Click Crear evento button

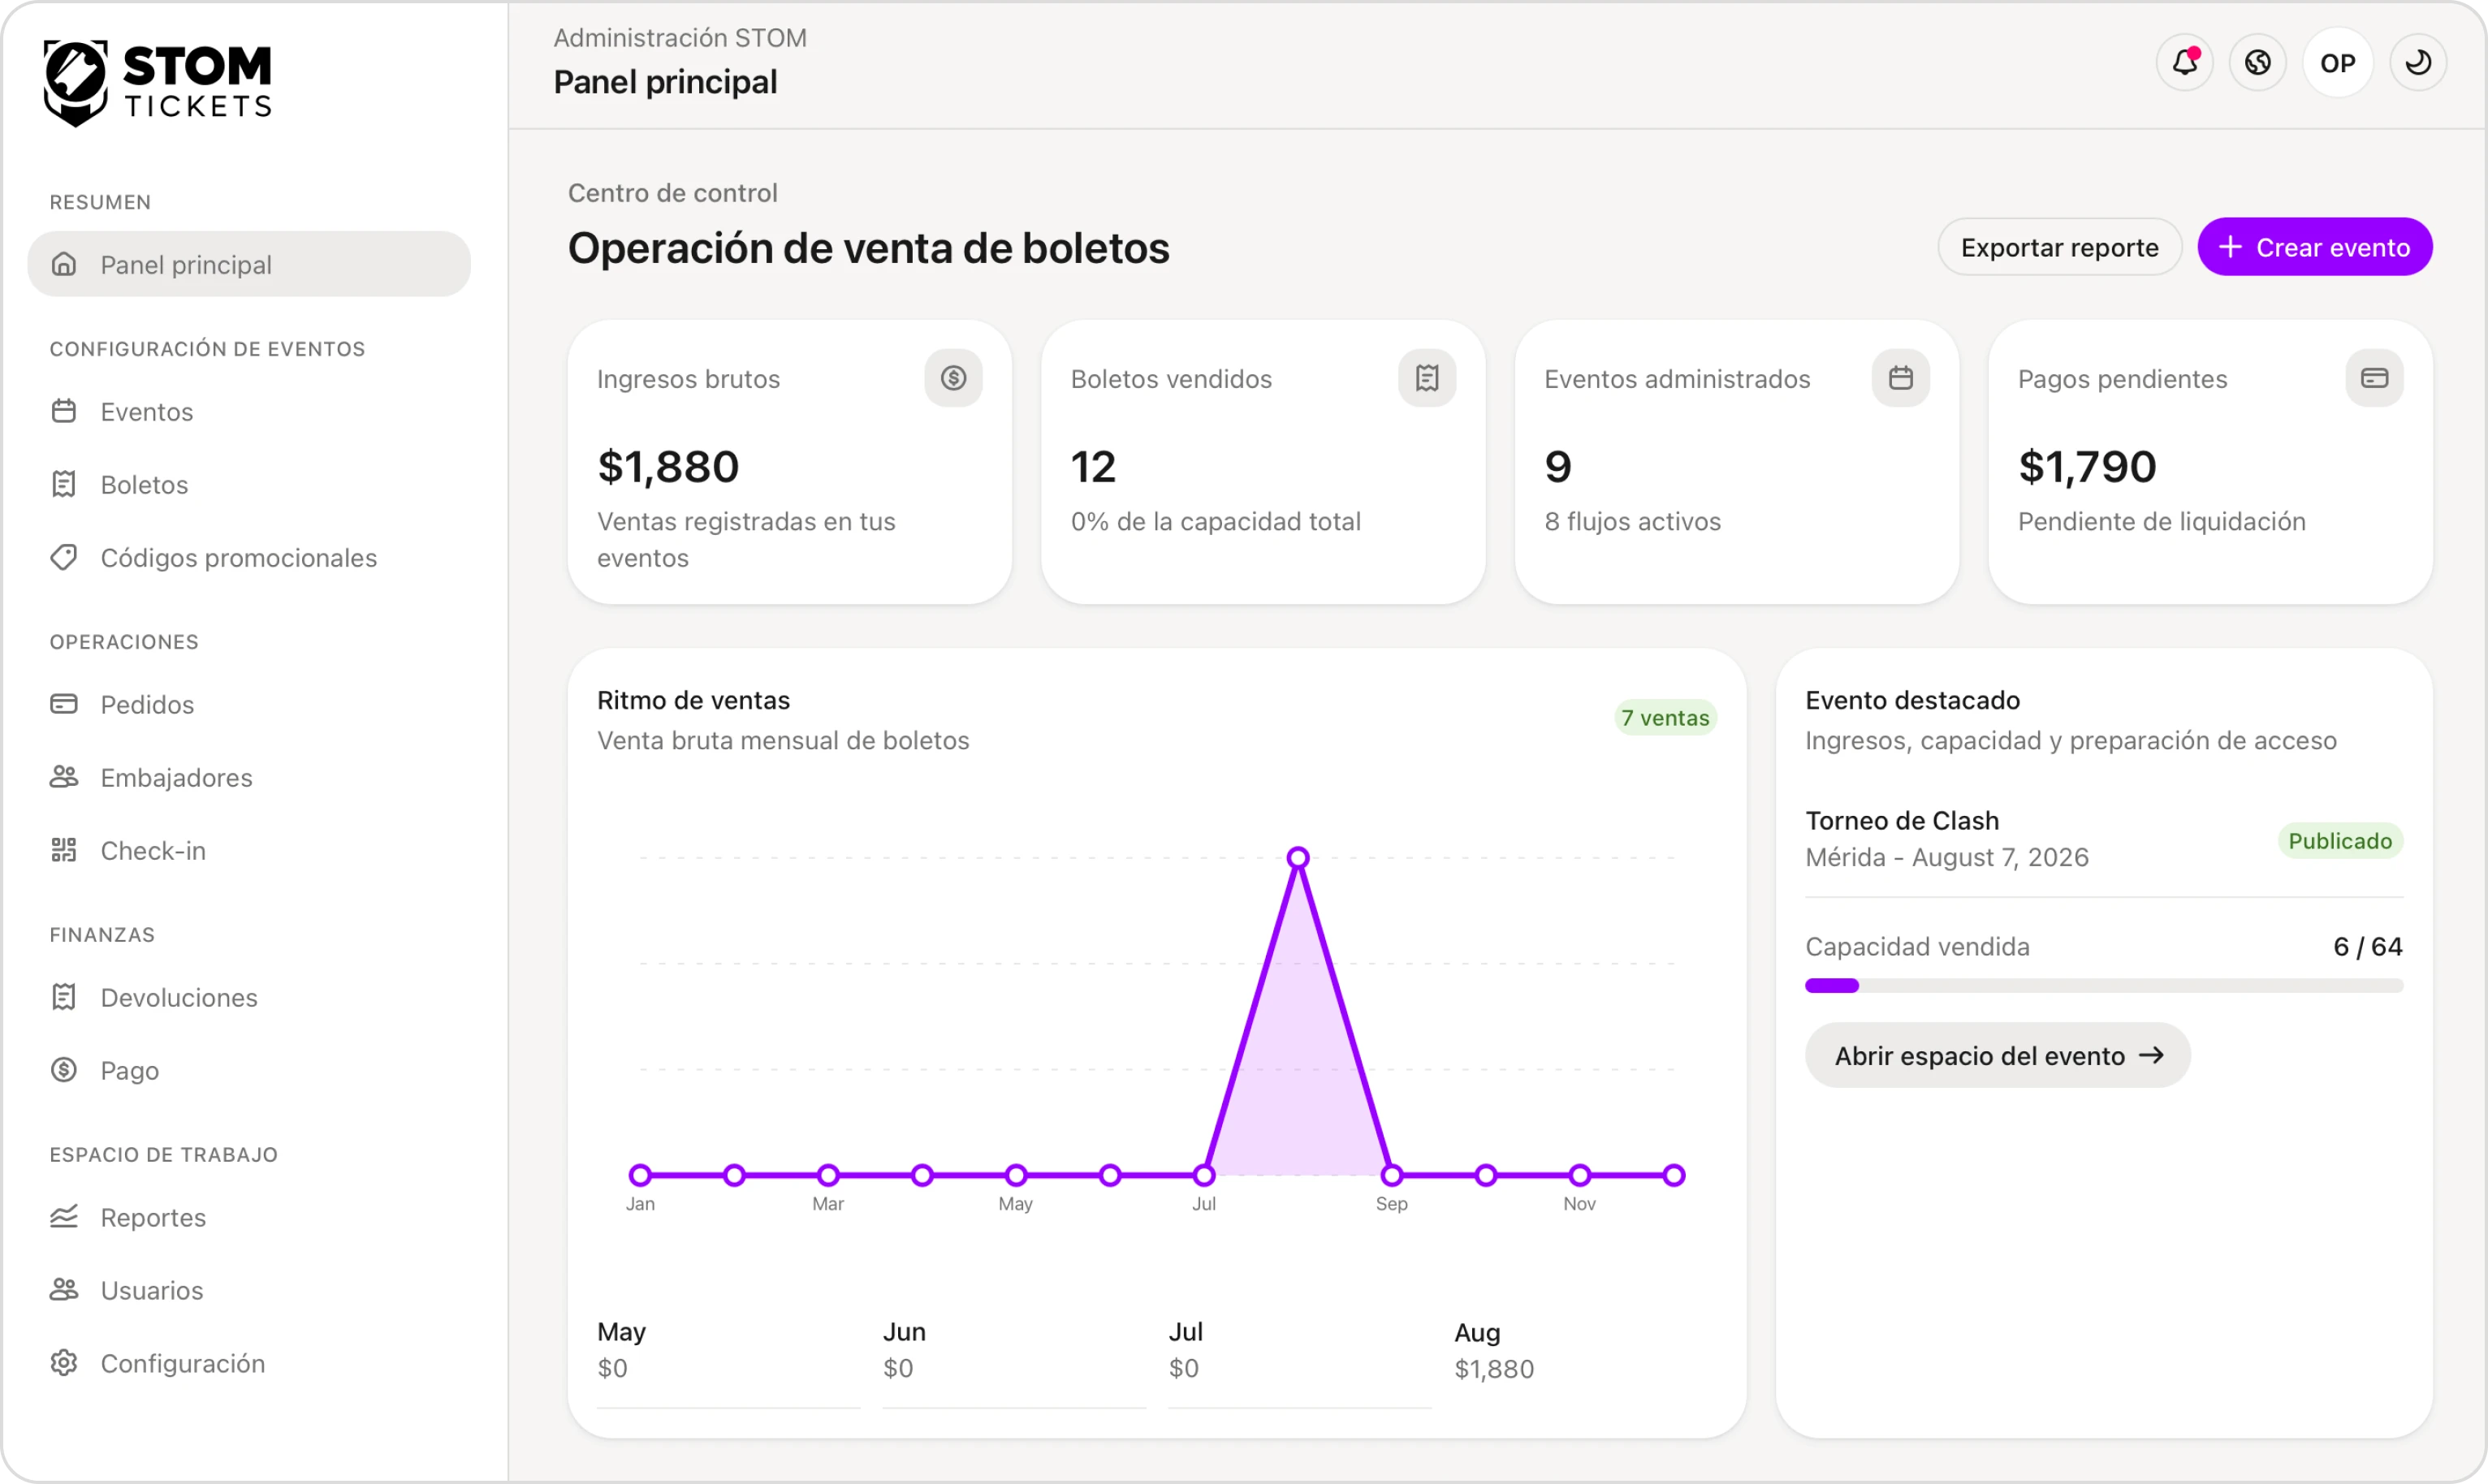point(2315,247)
